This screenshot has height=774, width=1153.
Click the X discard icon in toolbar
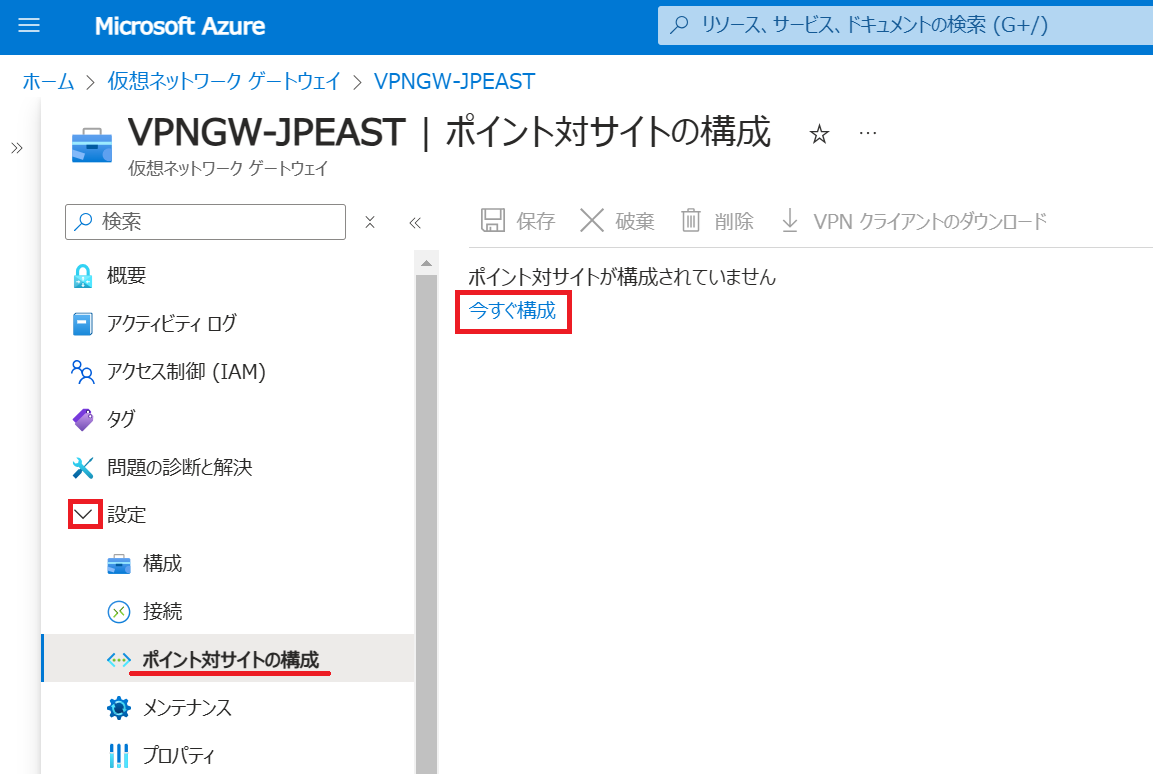click(592, 220)
